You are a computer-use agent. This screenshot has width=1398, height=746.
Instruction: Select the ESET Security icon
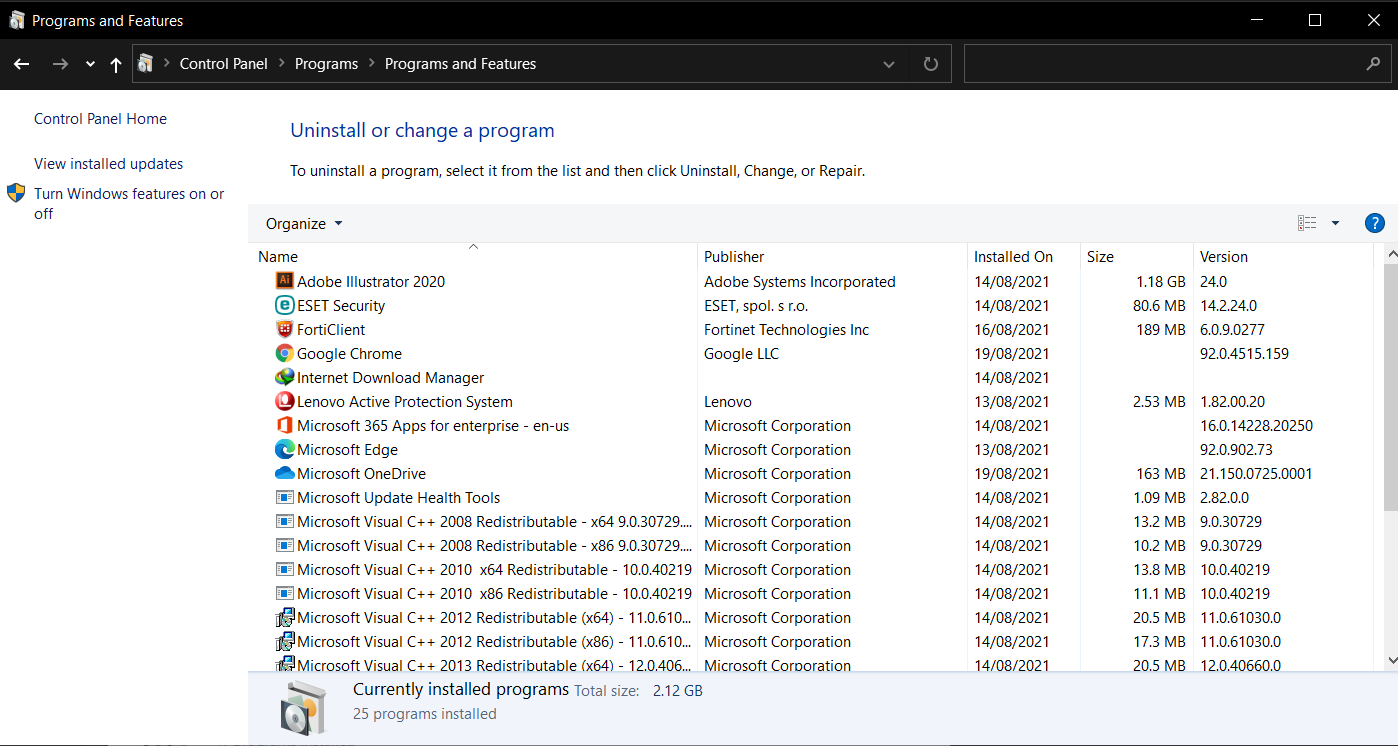(284, 305)
